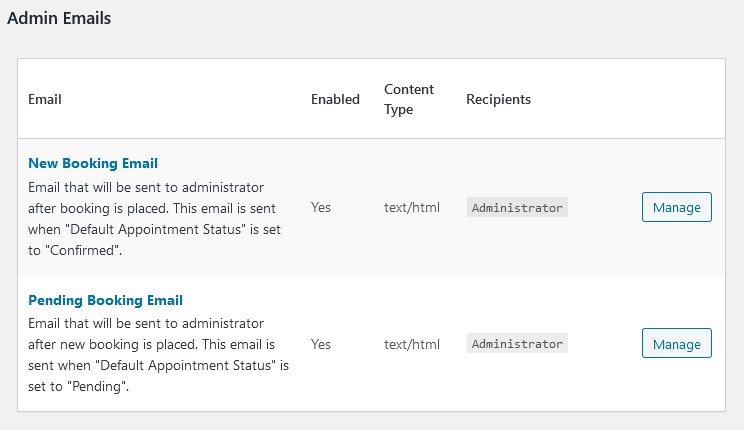Screen dimensions: 744x430
Task: Click Administrator tag in New Booking row
Action: (x=517, y=208)
